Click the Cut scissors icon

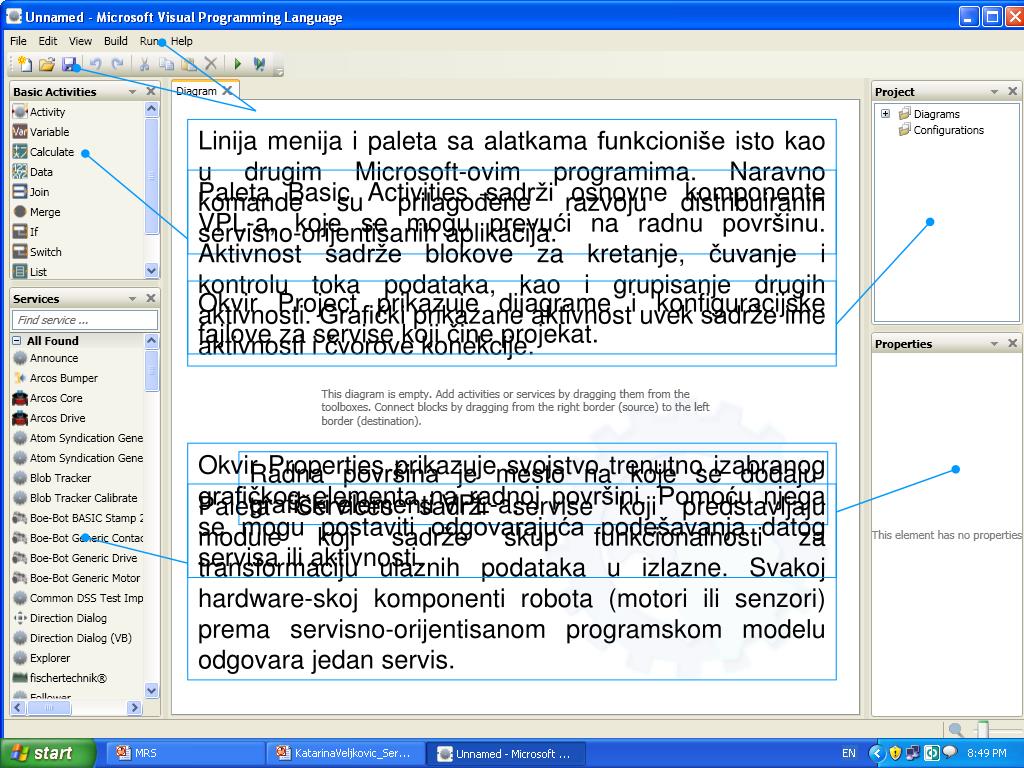click(x=144, y=63)
